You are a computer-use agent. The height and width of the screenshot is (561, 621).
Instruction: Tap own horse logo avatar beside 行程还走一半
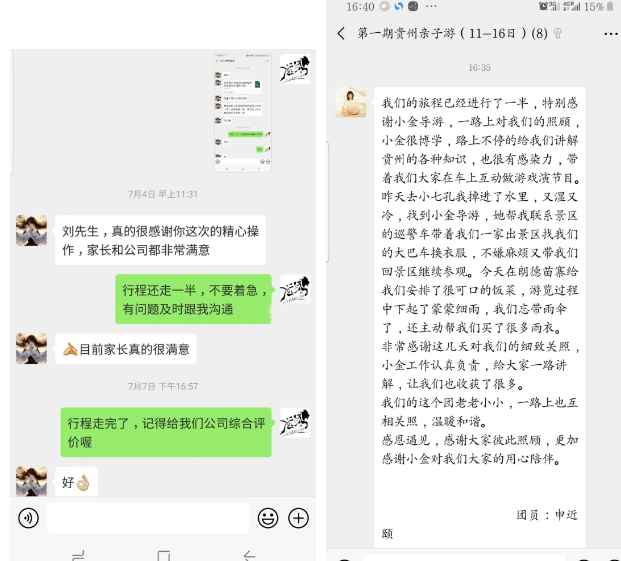click(295, 289)
